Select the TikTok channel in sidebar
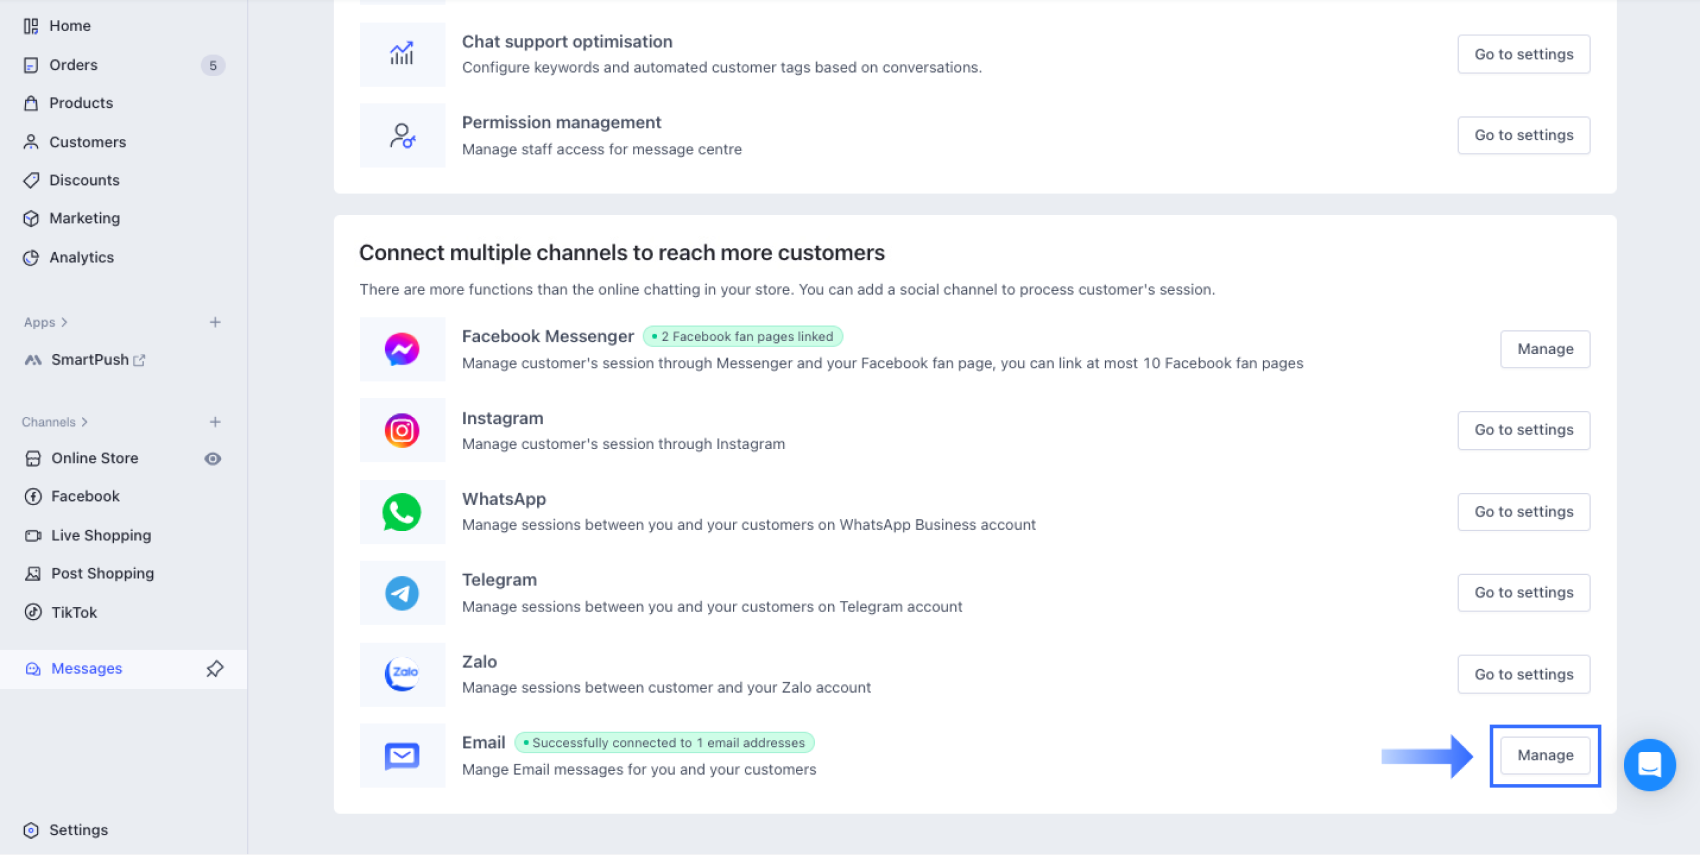The image size is (1700, 855). (x=72, y=612)
